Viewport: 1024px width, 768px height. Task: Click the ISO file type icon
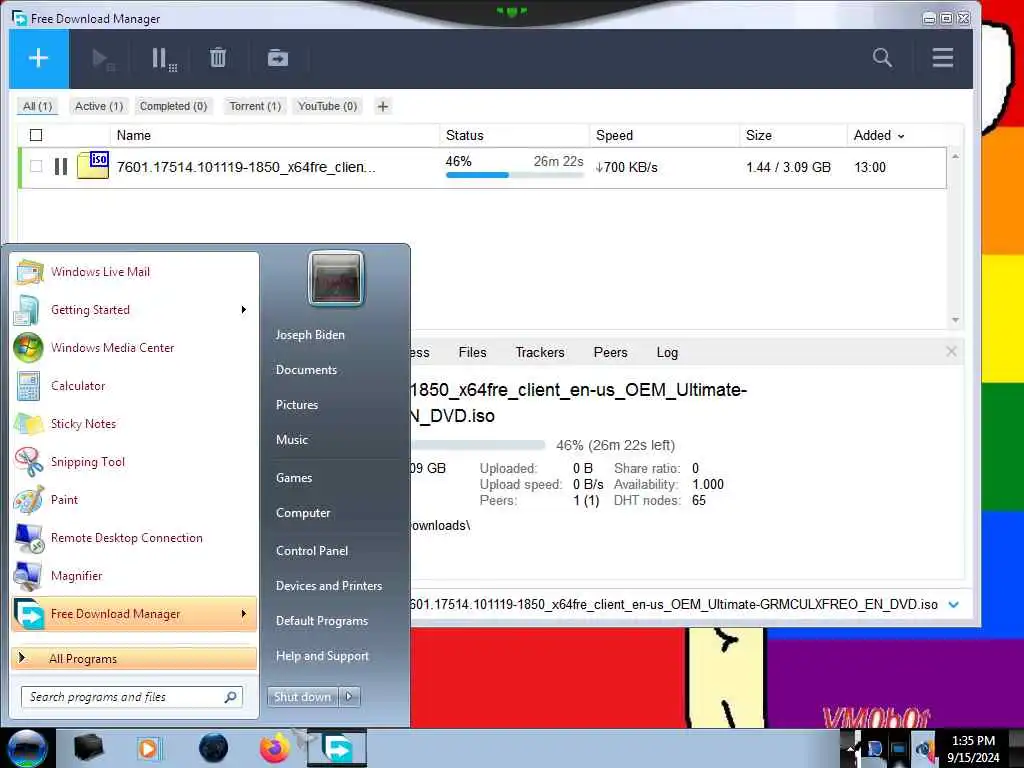[93, 165]
